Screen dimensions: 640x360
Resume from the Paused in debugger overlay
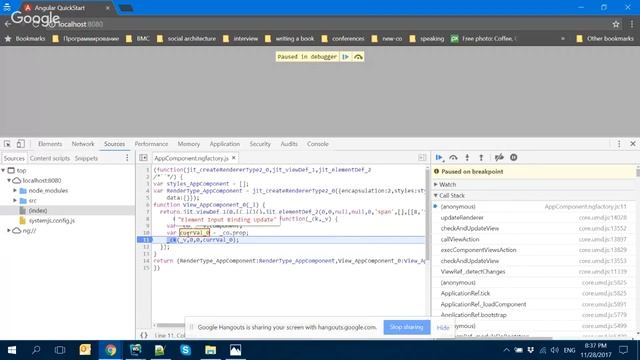(345, 57)
